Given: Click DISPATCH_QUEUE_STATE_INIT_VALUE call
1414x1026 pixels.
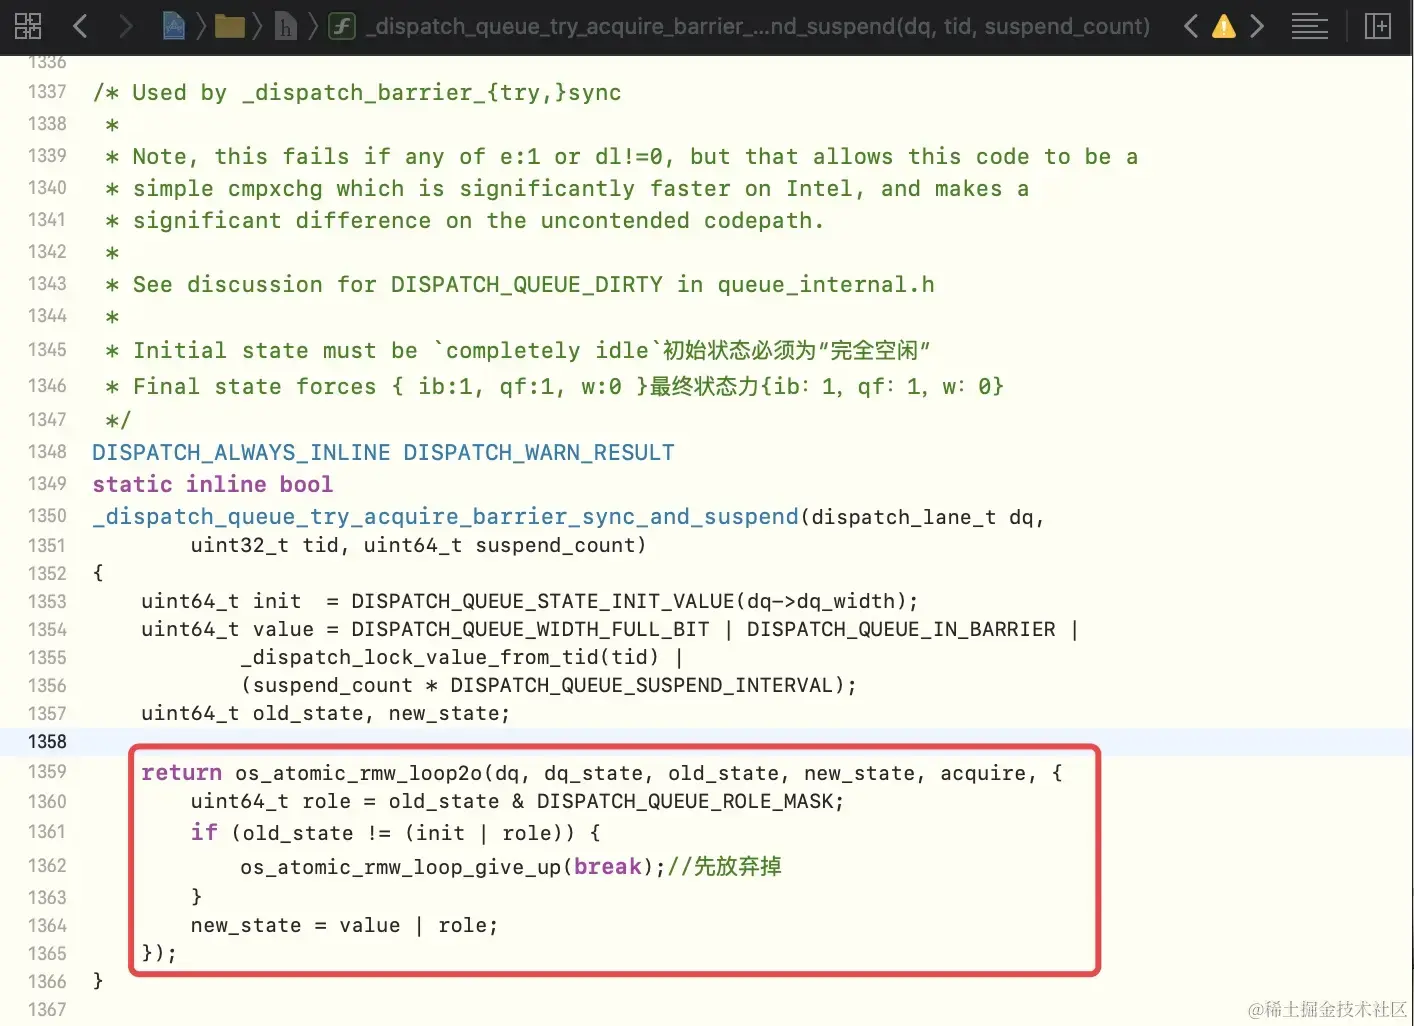Looking at the screenshot, I should (x=634, y=601).
